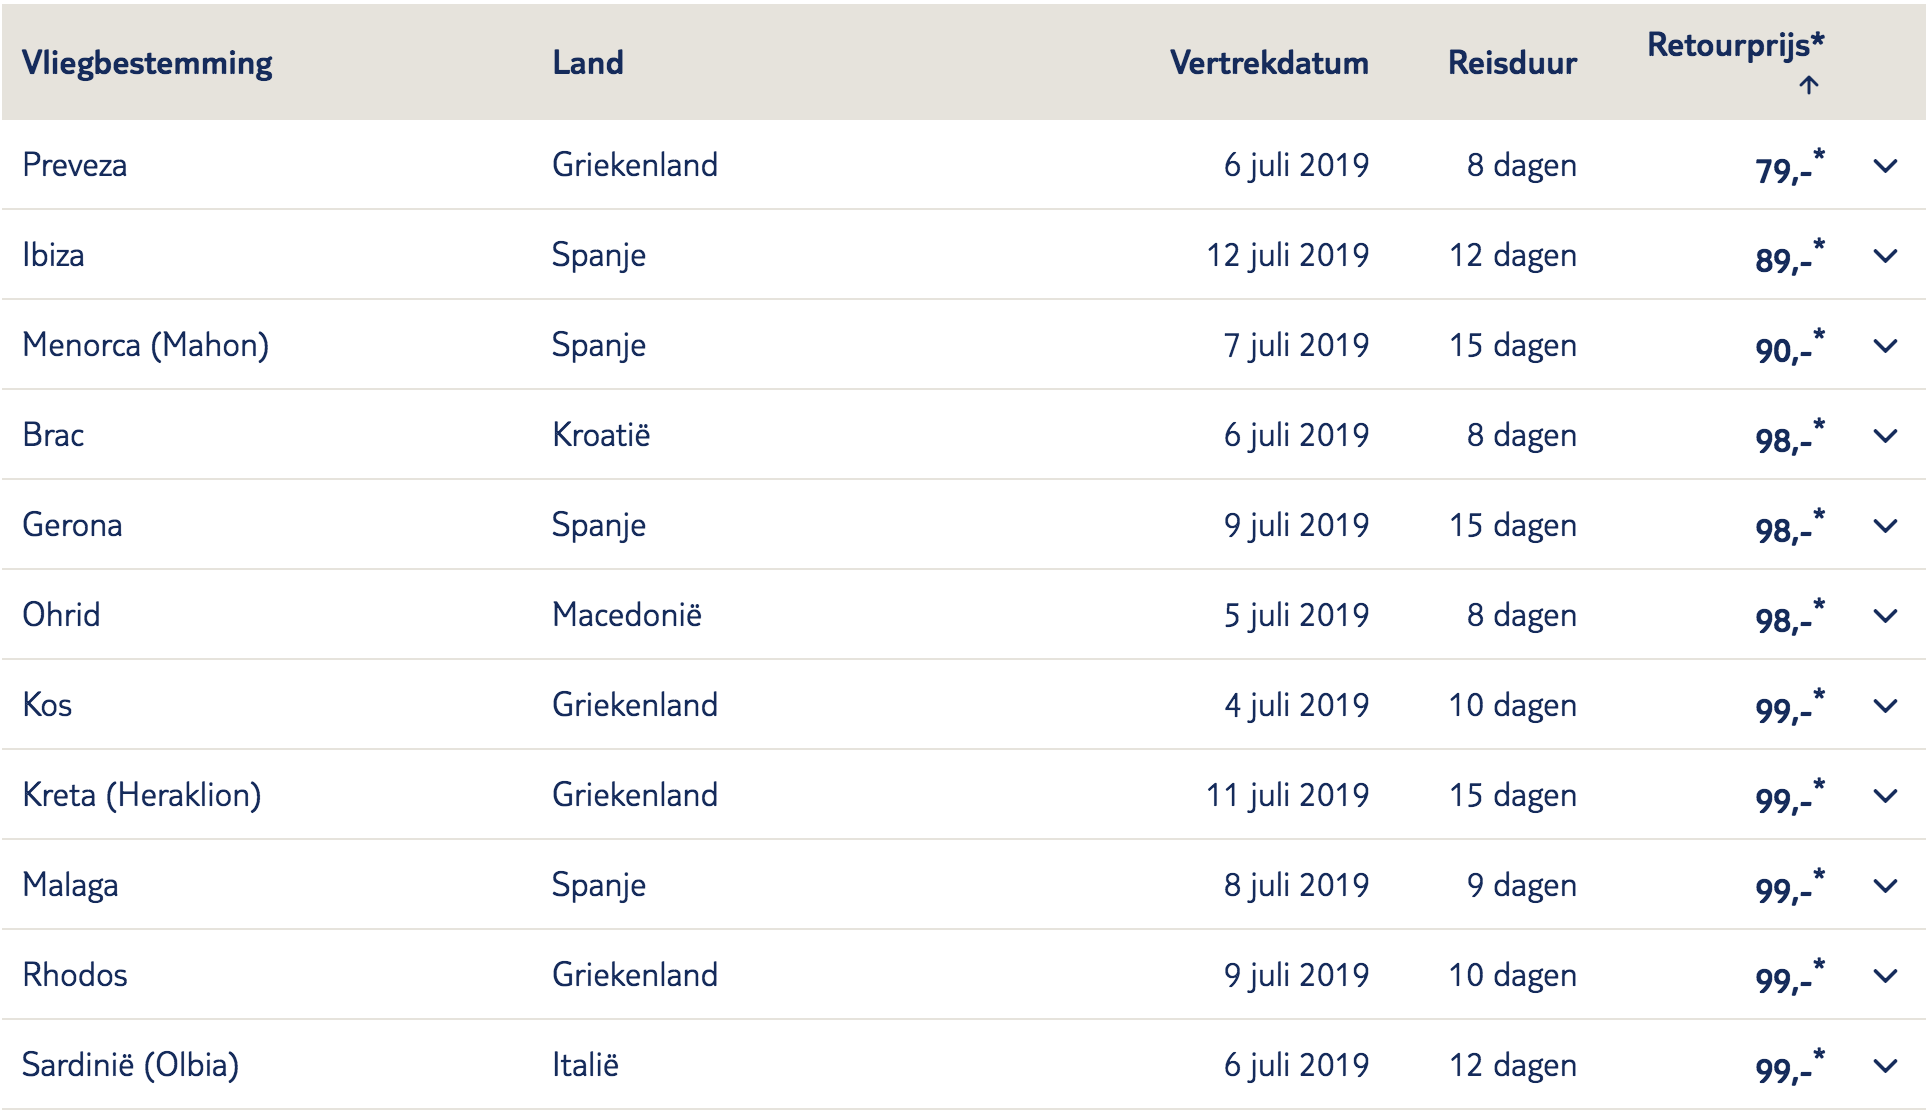Viewport: 1930px width, 1110px height.
Task: Expand the Gerona row chevron
Action: 1885,526
